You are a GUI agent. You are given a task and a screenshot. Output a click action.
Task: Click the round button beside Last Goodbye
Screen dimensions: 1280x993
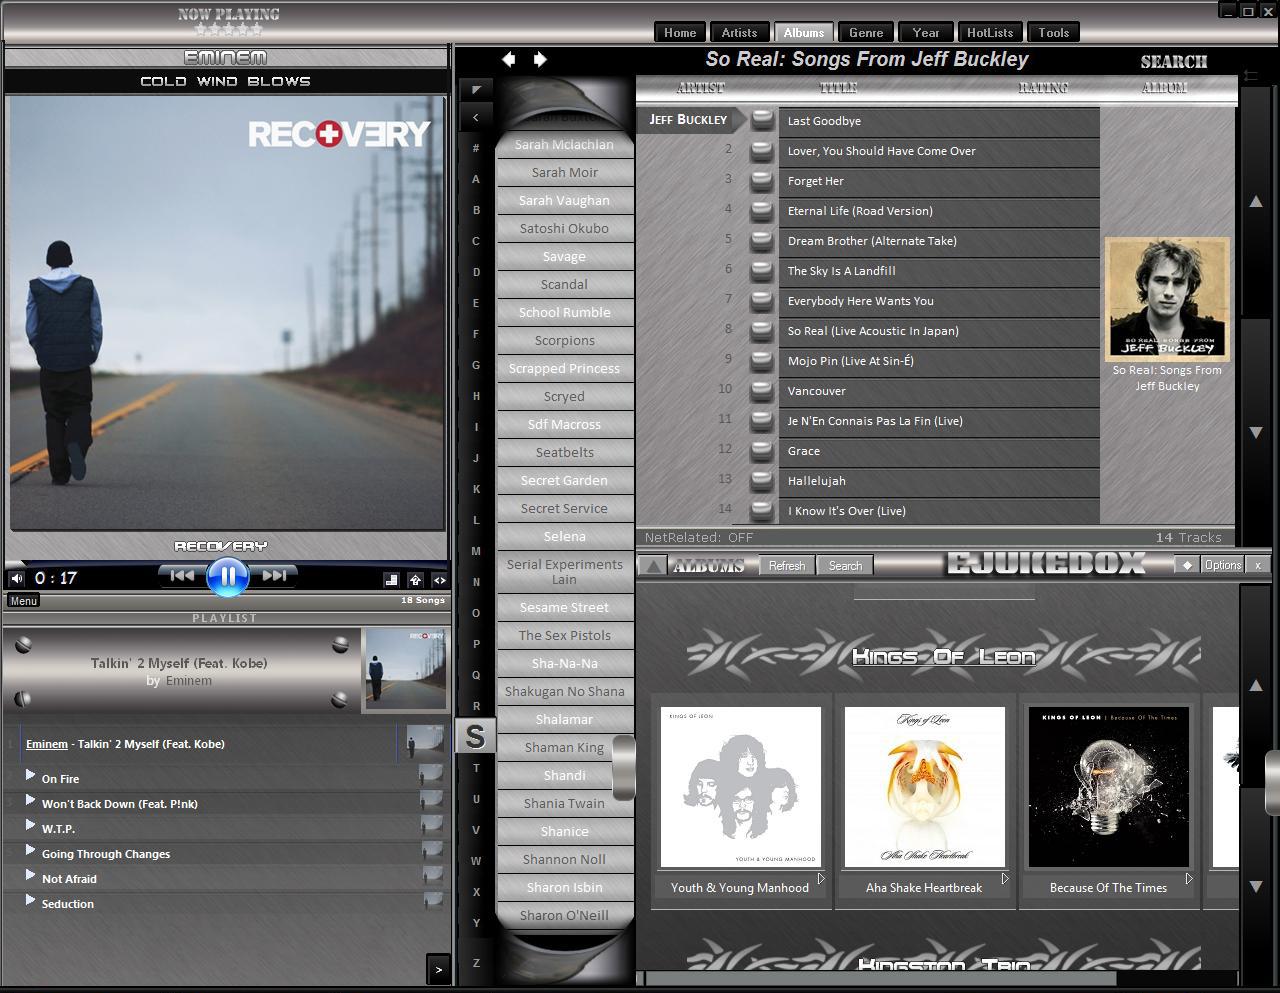pyautogui.click(x=762, y=120)
